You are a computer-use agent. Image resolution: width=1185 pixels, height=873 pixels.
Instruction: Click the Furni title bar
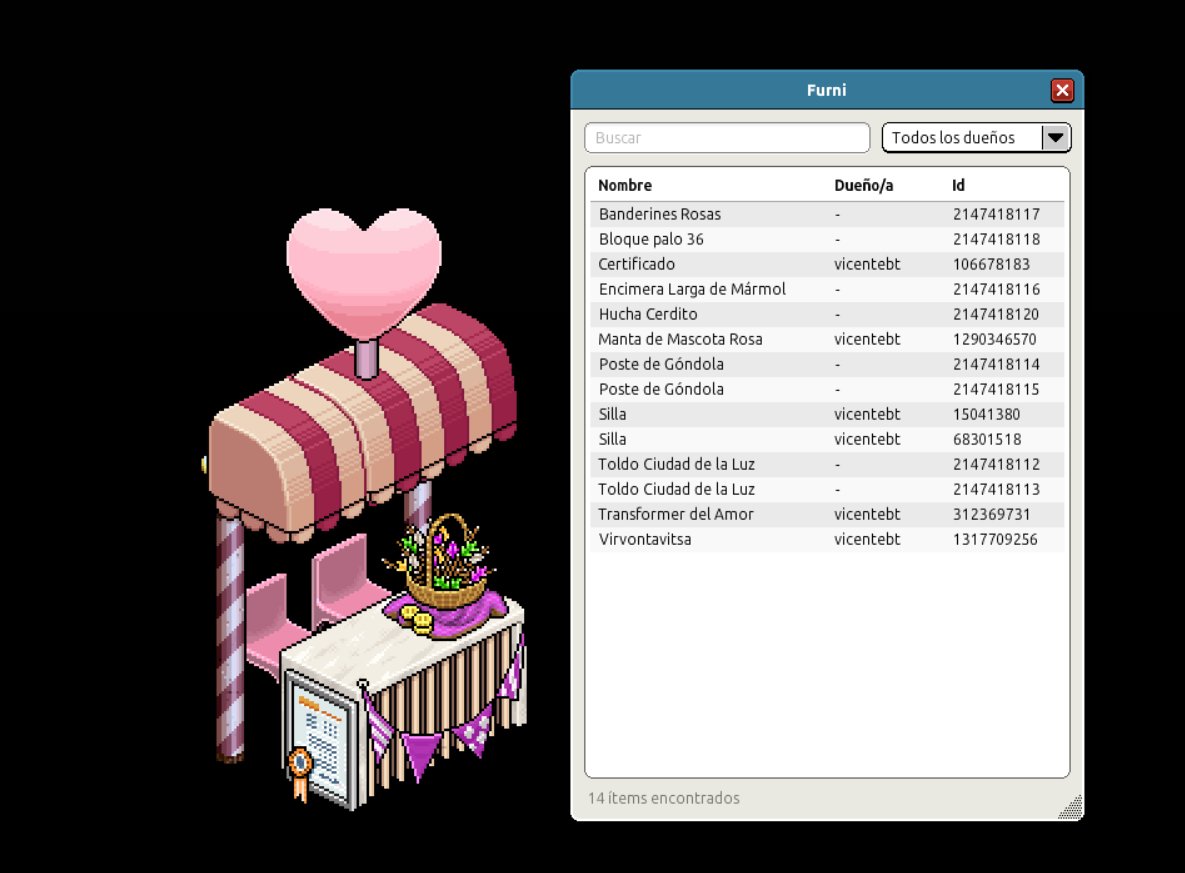[826, 90]
